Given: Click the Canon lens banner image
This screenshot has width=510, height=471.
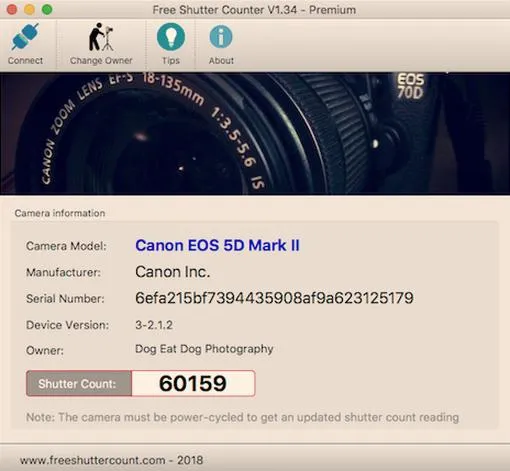Looking at the screenshot, I should coord(255,133).
